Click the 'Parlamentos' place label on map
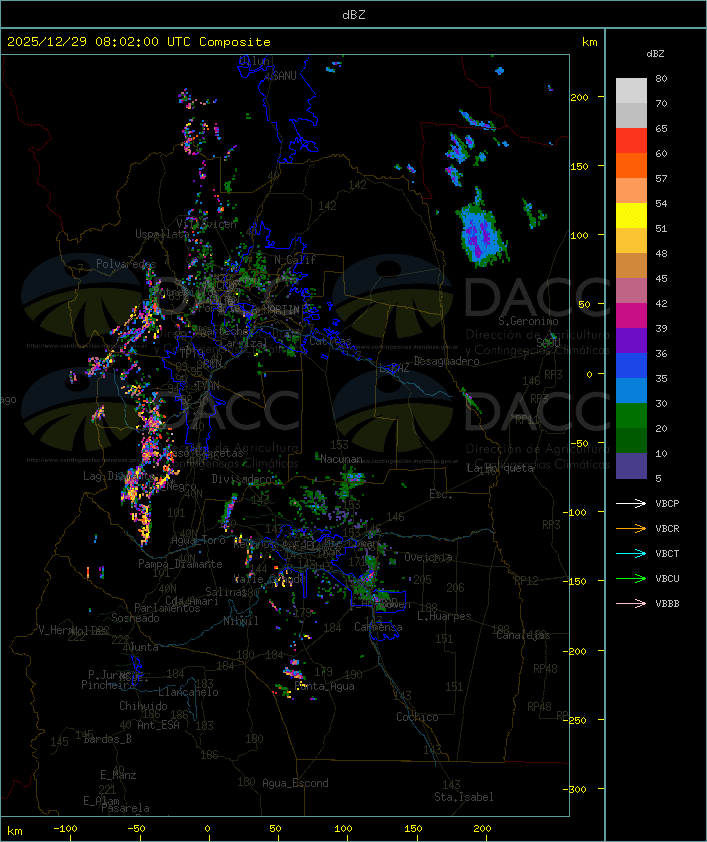This screenshot has height=842, width=707. pos(167,608)
